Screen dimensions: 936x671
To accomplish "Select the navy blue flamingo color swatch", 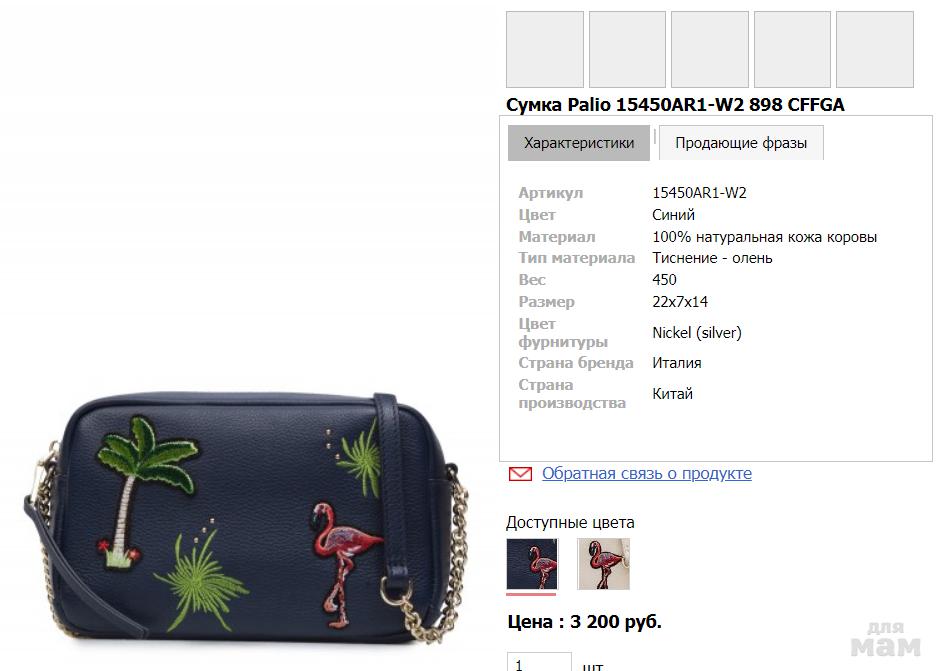I will pos(532,564).
